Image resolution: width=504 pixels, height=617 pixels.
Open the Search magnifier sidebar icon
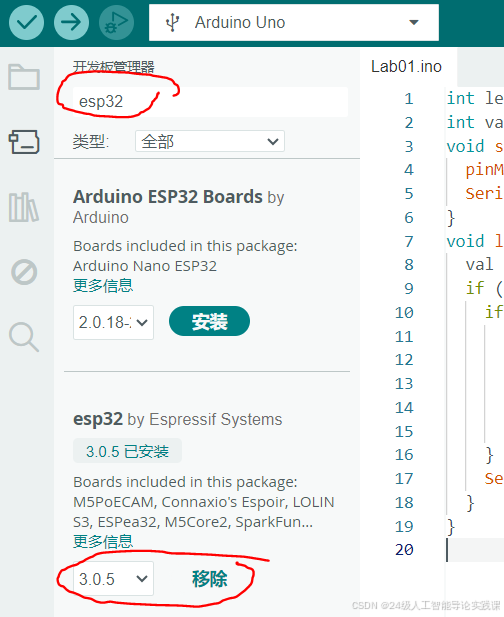[x=24, y=337]
